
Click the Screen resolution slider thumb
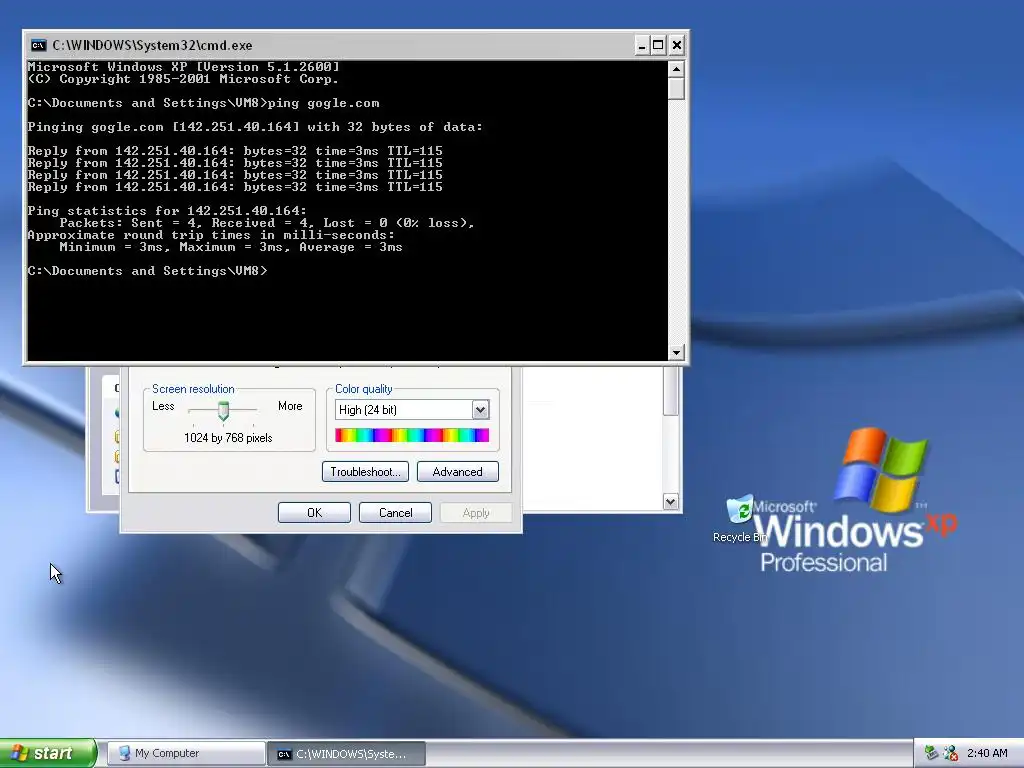click(223, 411)
